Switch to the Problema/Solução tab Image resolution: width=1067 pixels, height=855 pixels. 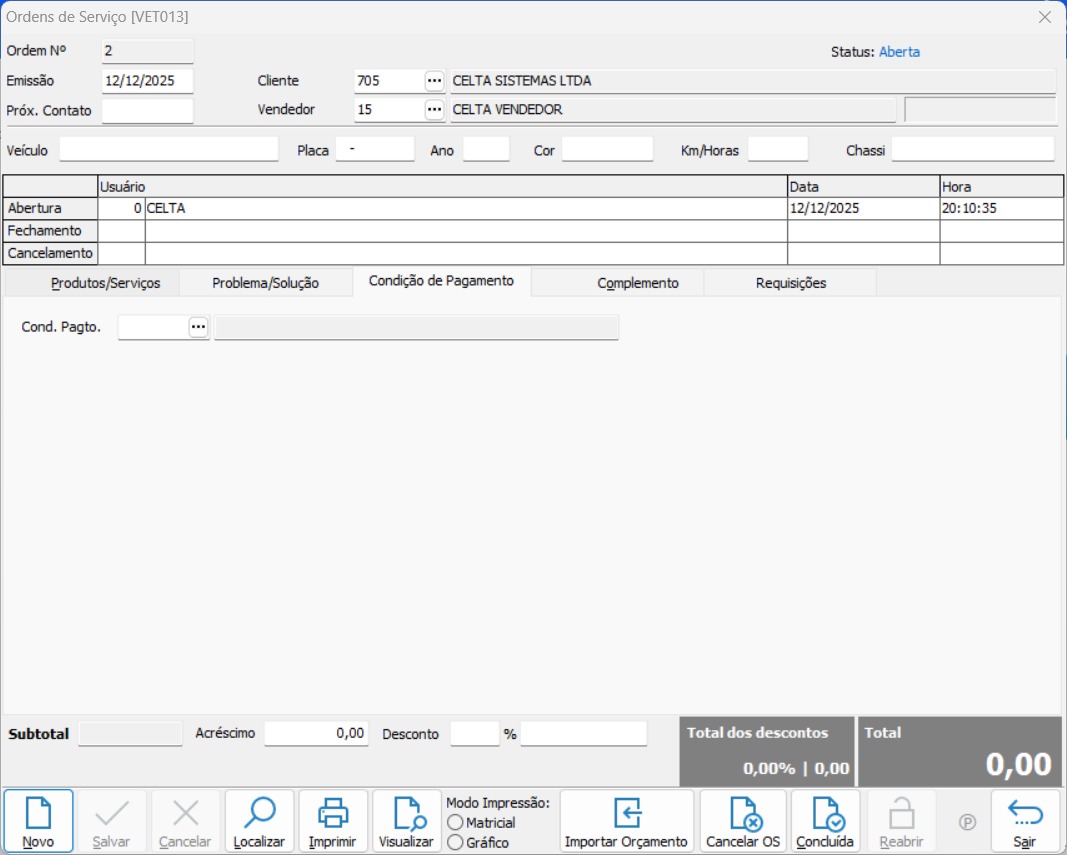[265, 283]
